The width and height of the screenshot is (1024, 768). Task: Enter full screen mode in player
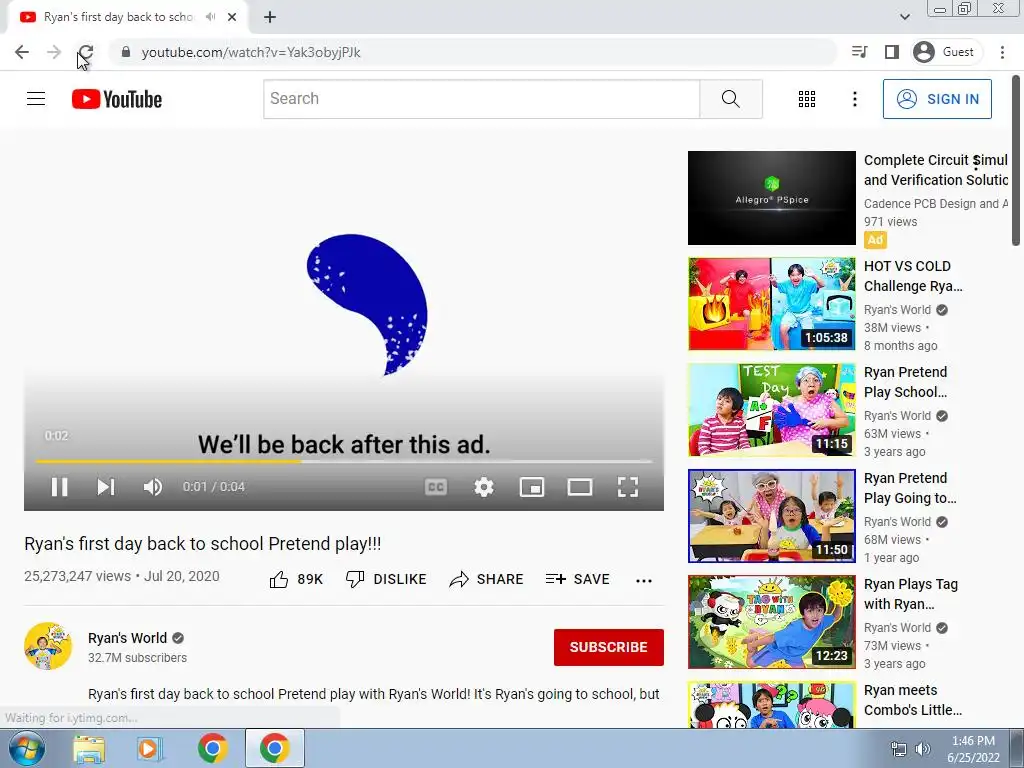[x=628, y=487]
